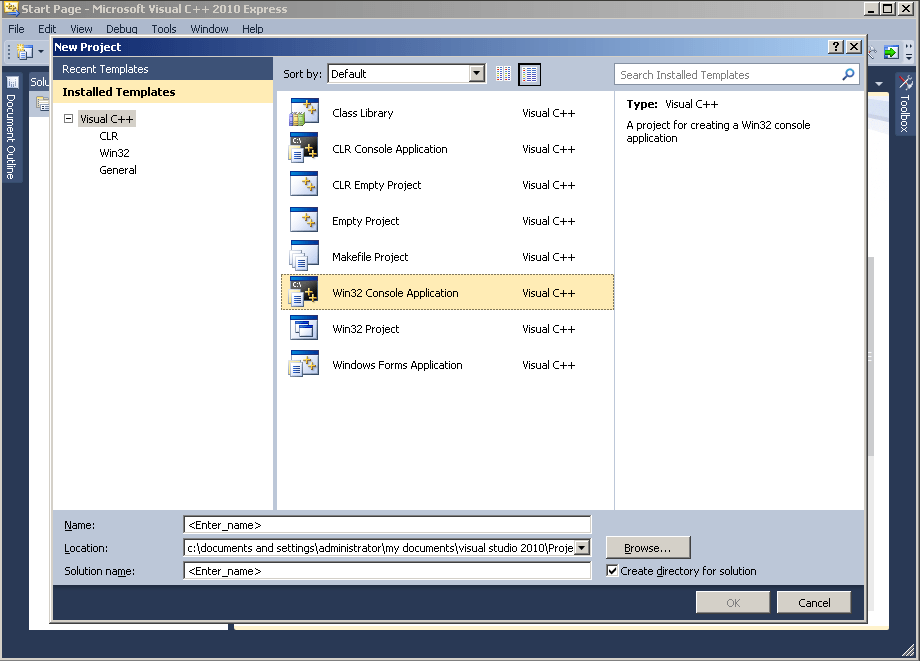Select the Empty Project template icon
The height and width of the screenshot is (661, 920).
coord(304,221)
